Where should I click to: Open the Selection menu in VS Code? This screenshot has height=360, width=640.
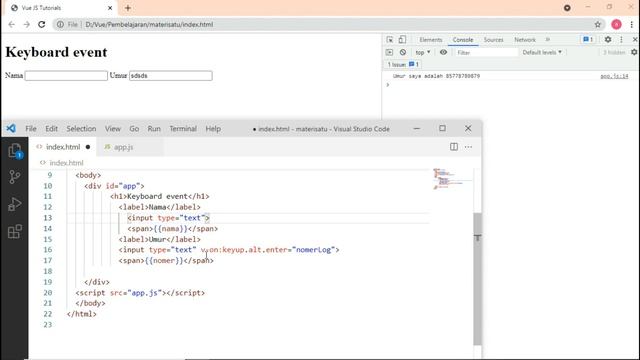point(81,129)
